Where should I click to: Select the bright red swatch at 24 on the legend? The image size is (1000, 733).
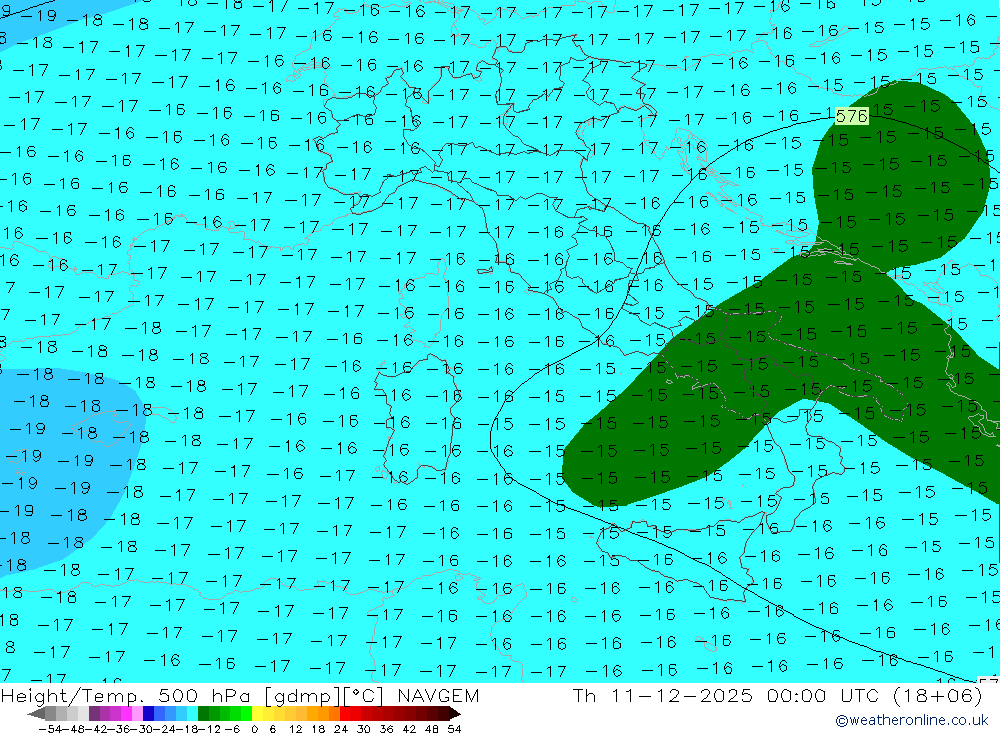(346, 714)
